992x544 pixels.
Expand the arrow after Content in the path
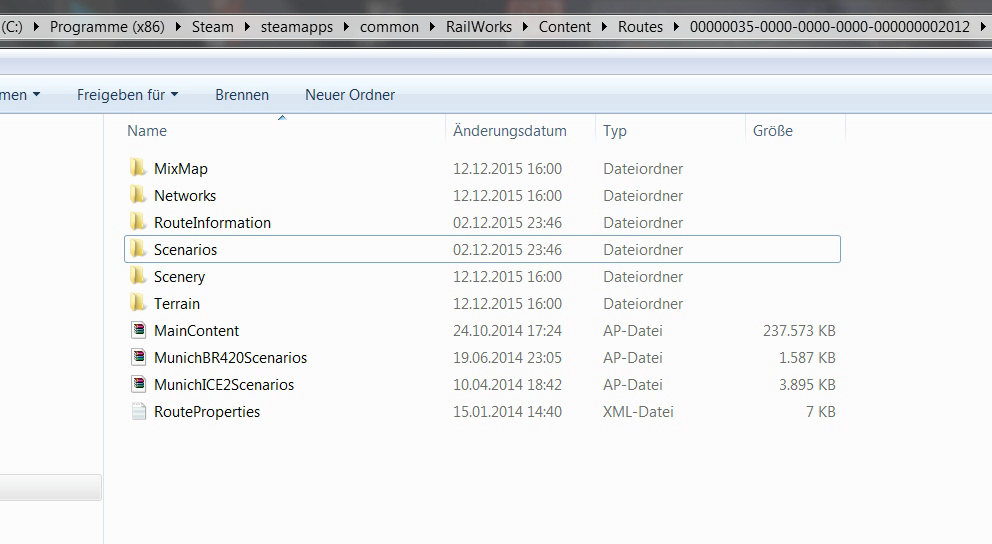605,27
